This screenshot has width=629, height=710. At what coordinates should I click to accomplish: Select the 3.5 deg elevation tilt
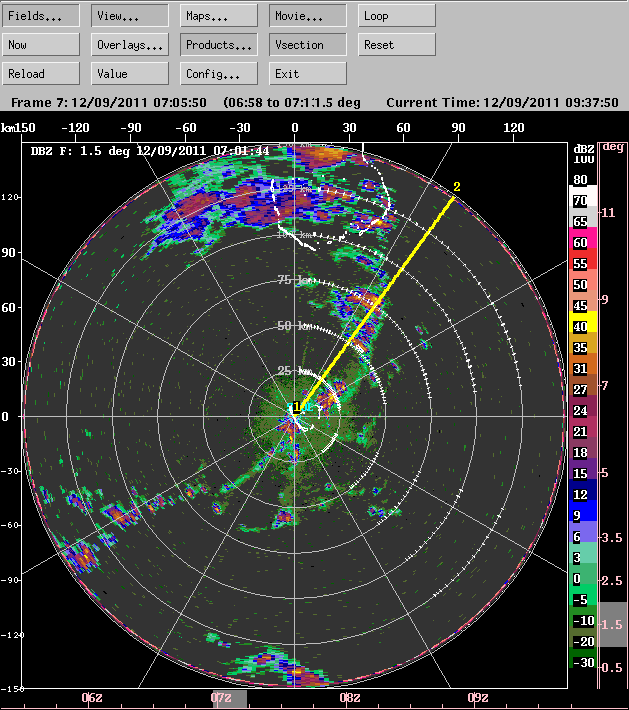613,537
